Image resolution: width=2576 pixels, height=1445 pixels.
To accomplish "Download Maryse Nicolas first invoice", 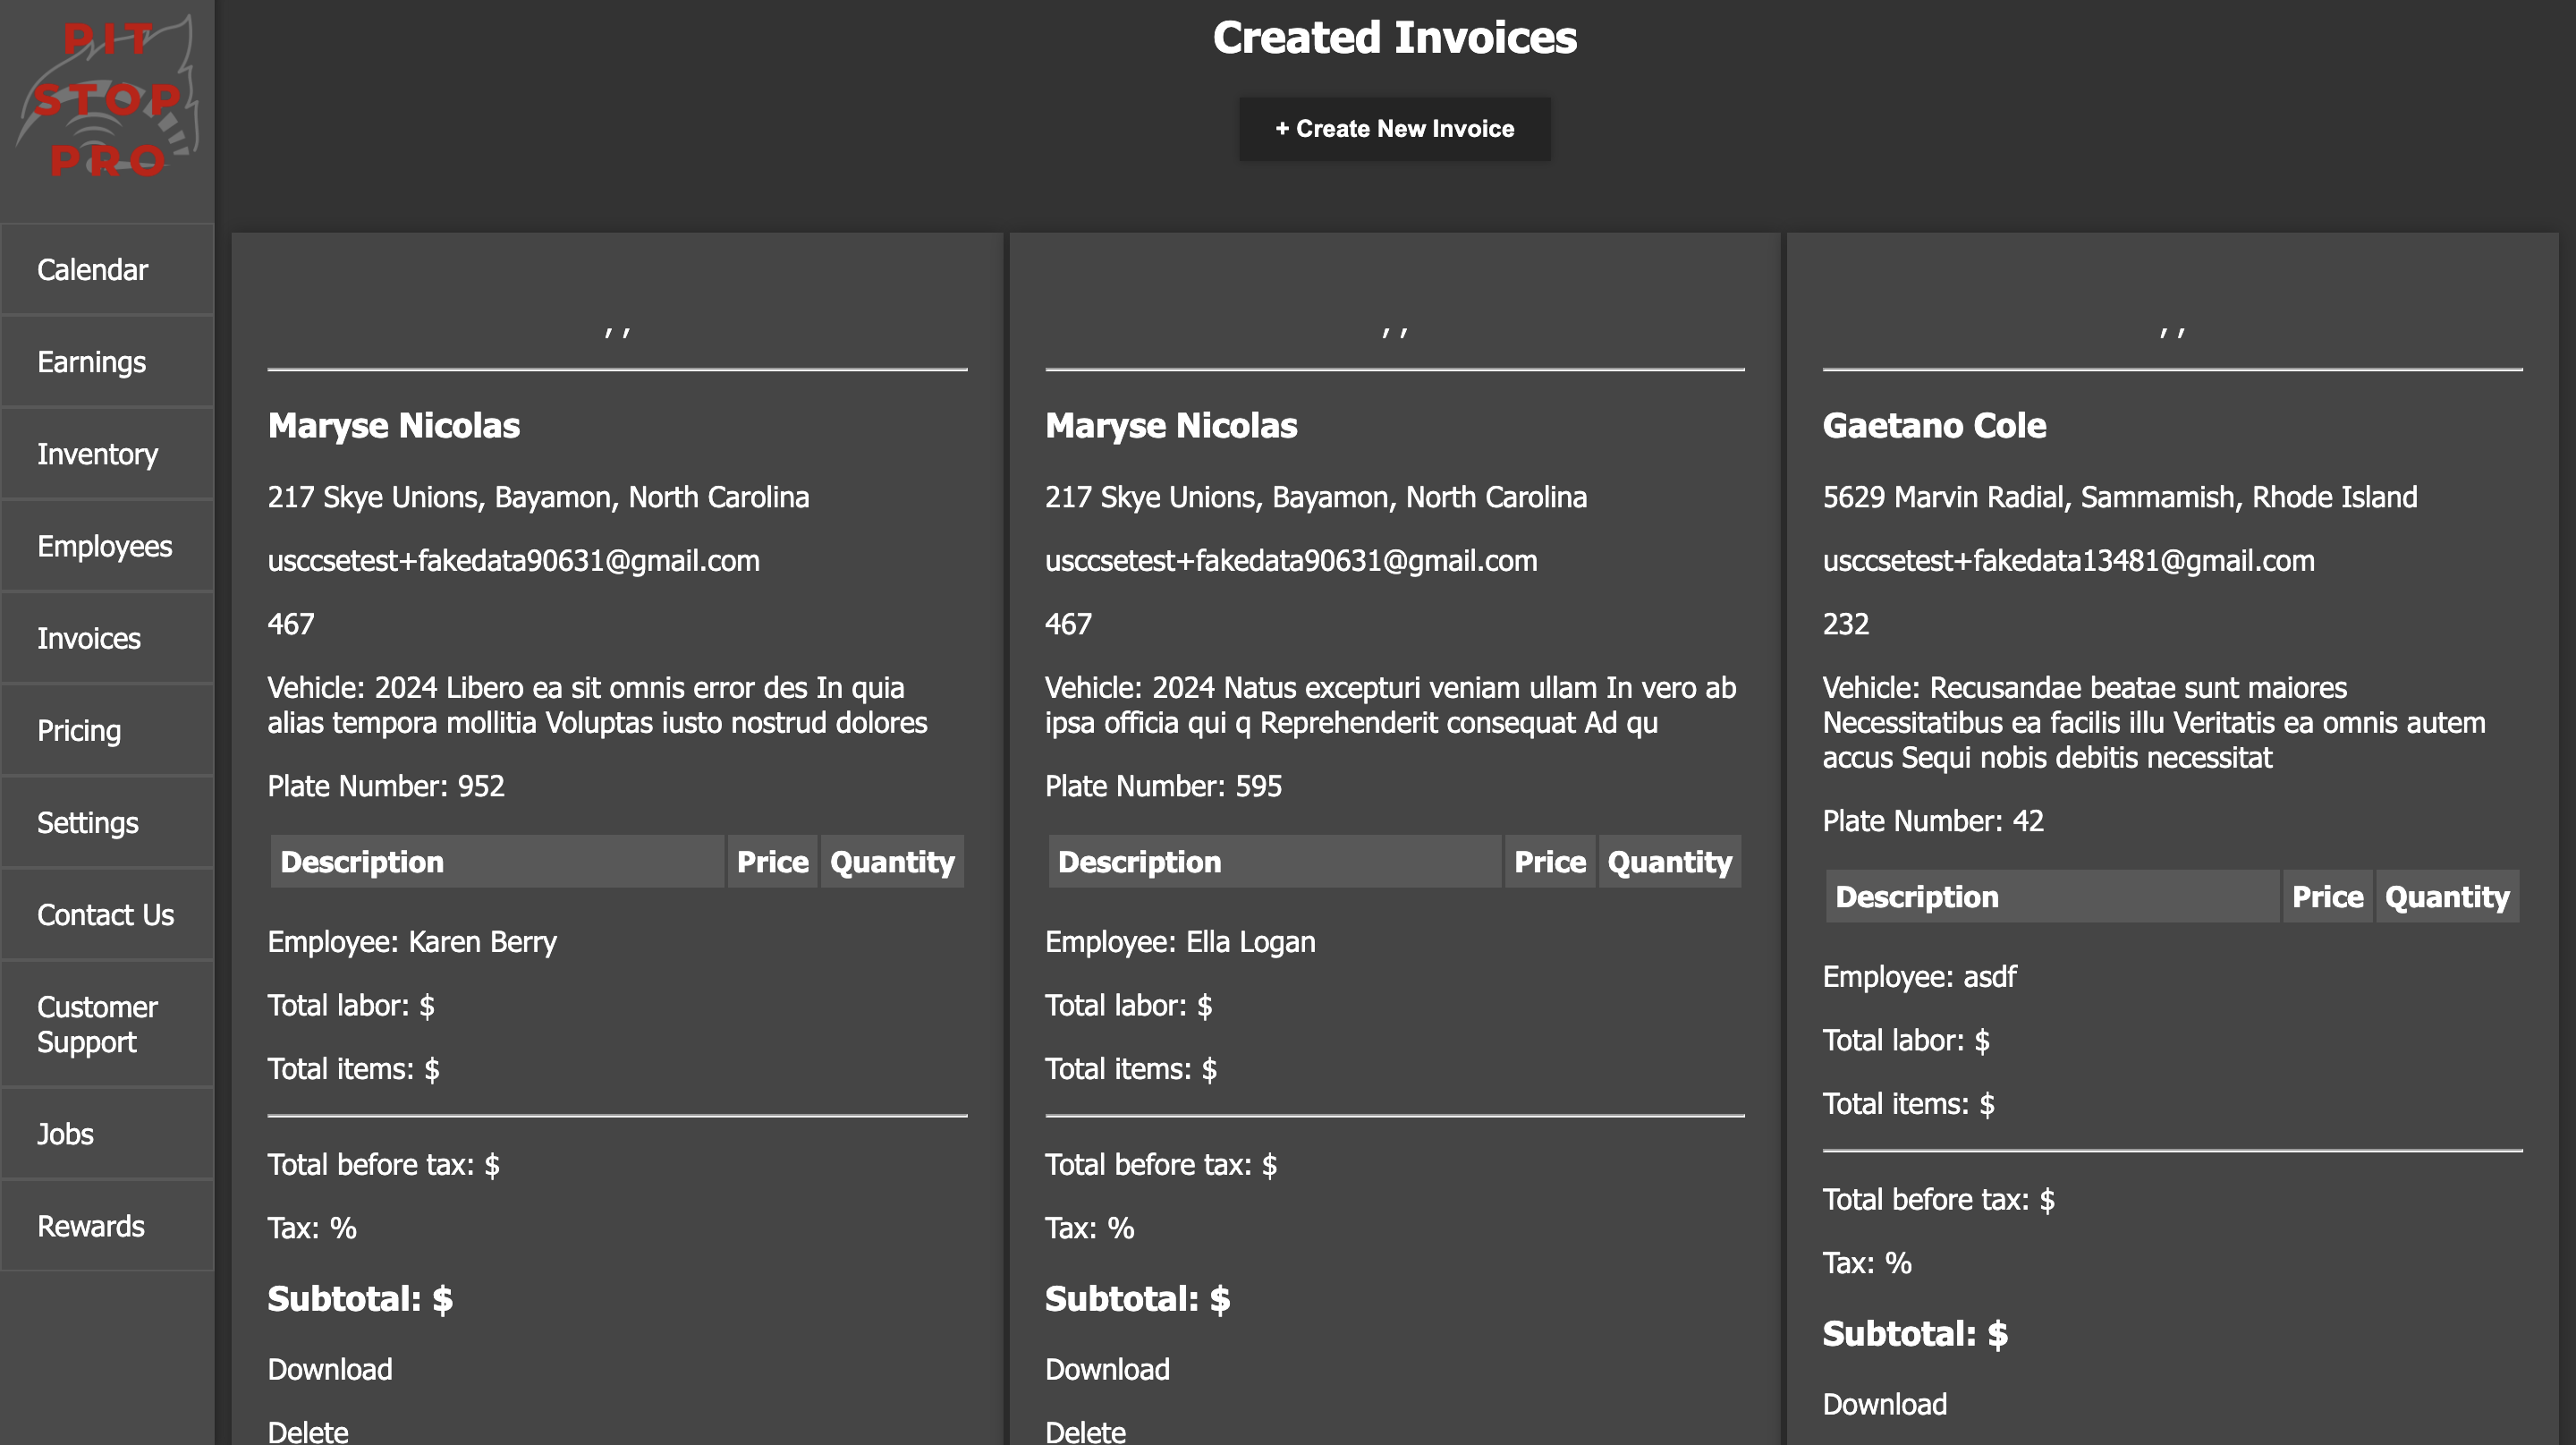I will point(329,1369).
